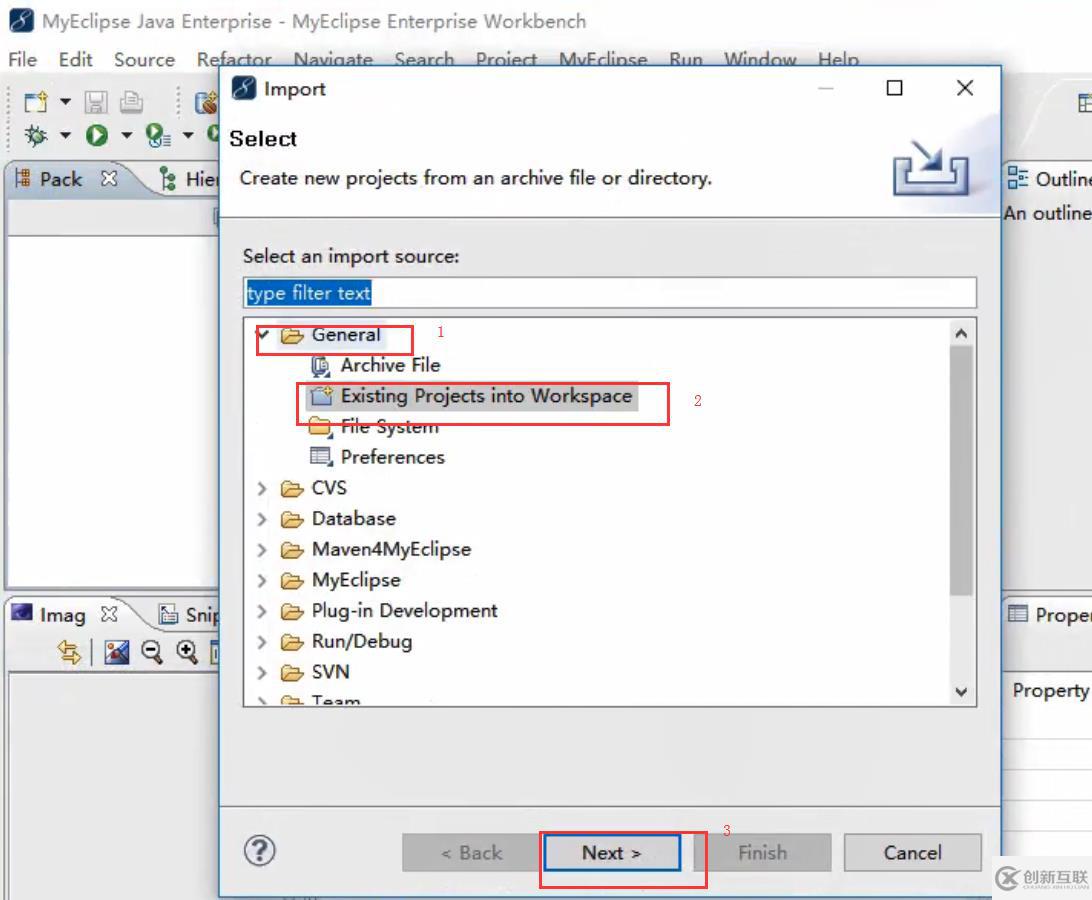
Task: Click the import list scroll up arrow
Action: click(962, 334)
